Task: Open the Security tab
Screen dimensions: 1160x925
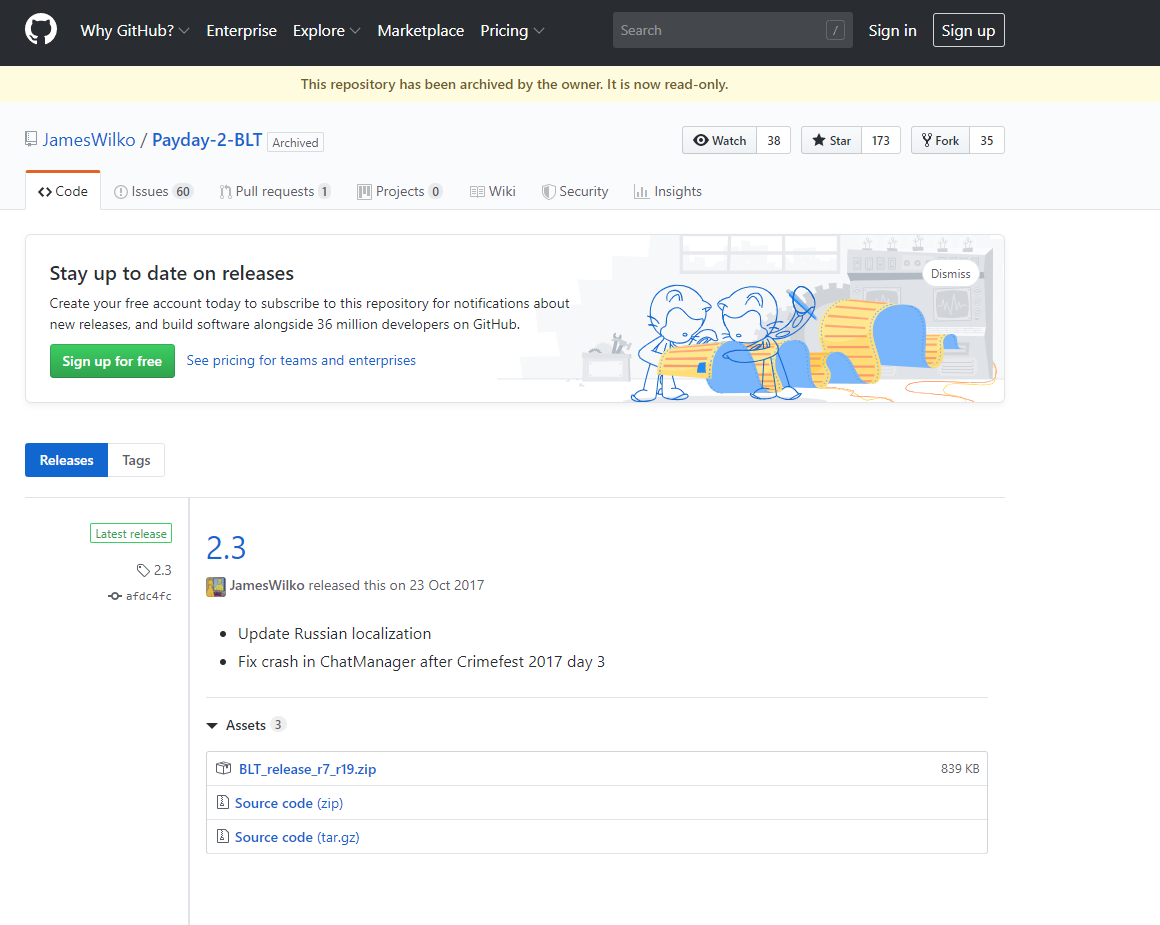Action: (575, 191)
